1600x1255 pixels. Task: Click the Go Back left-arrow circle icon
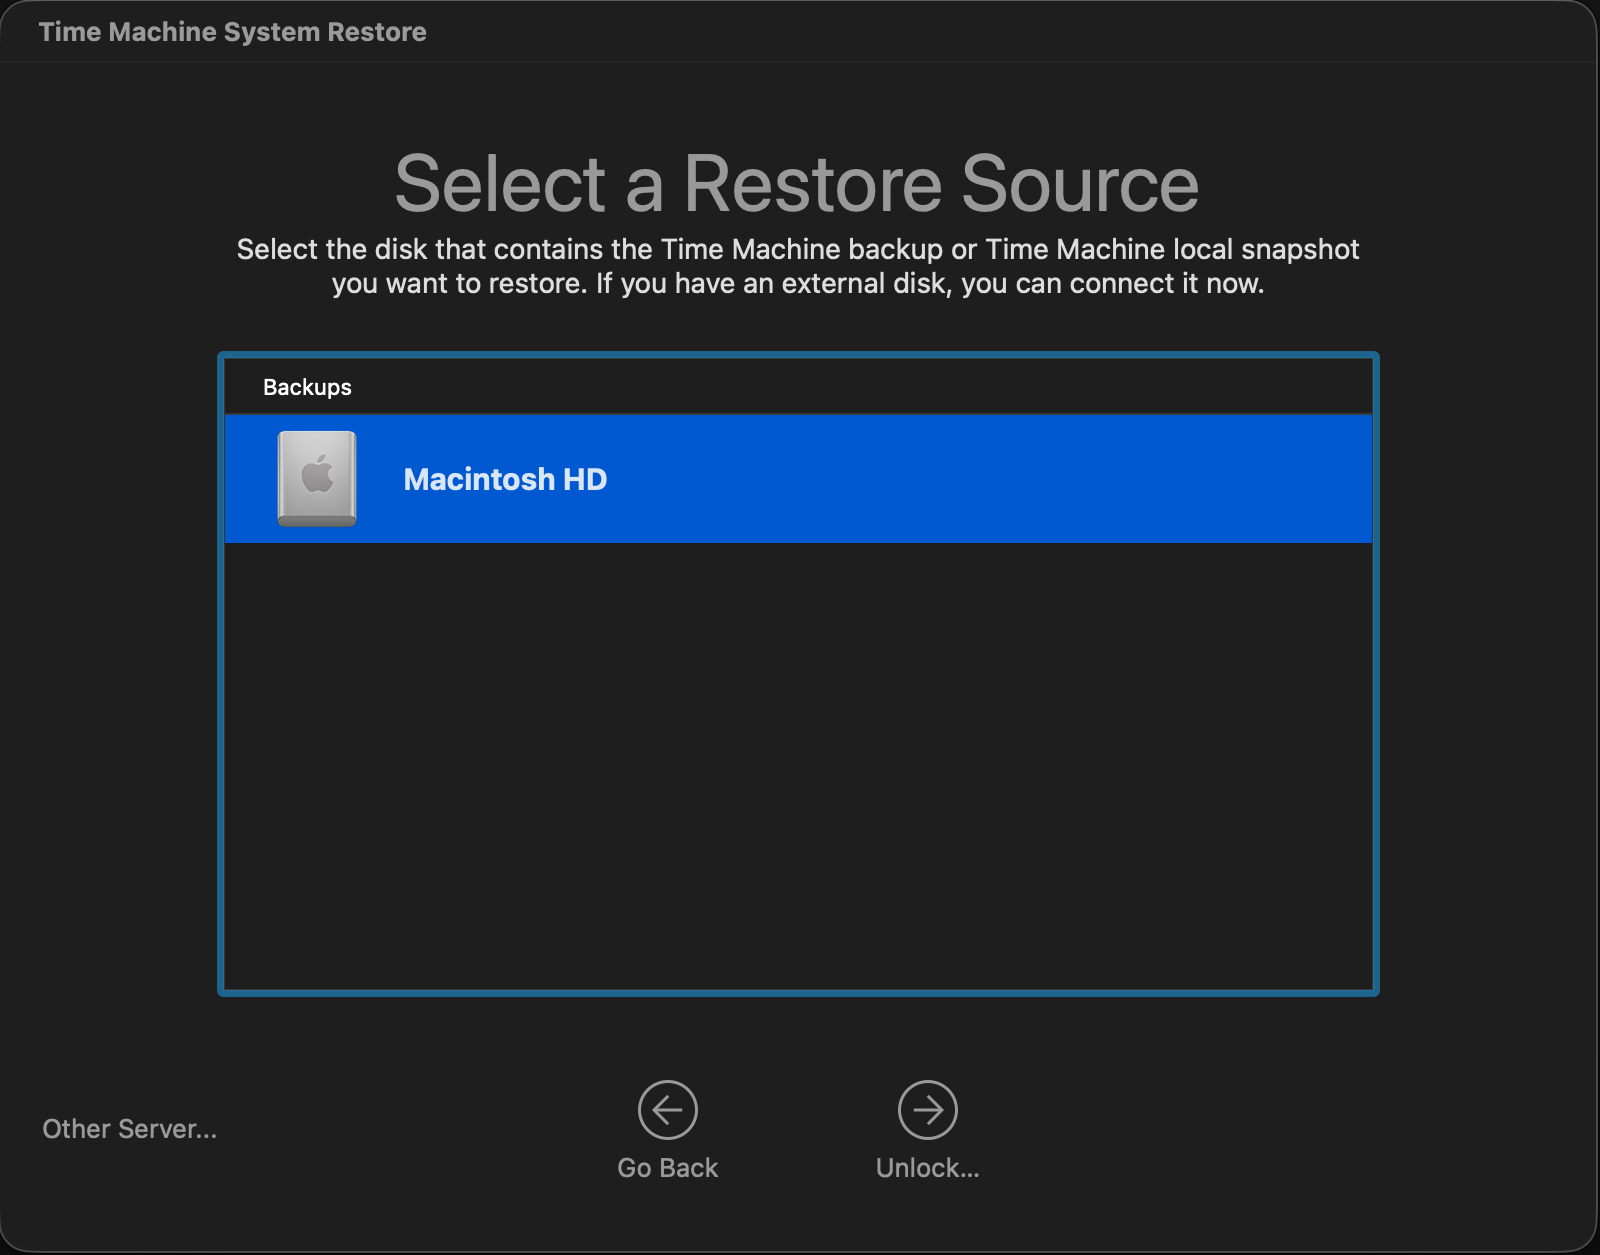[x=667, y=1109]
